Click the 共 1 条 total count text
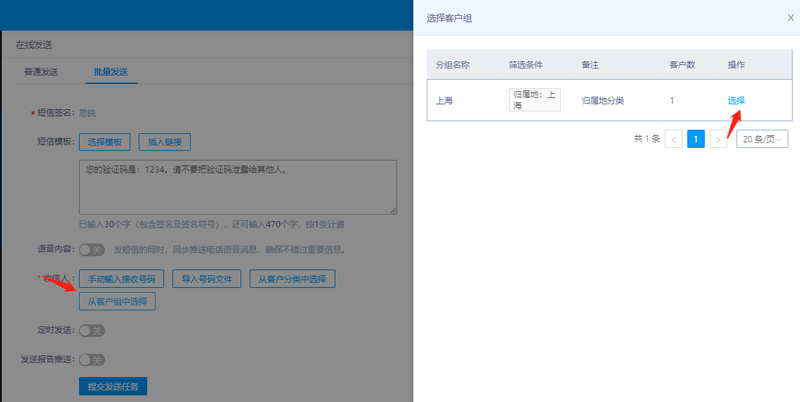Viewport: 800px width, 402px height. [x=647, y=139]
